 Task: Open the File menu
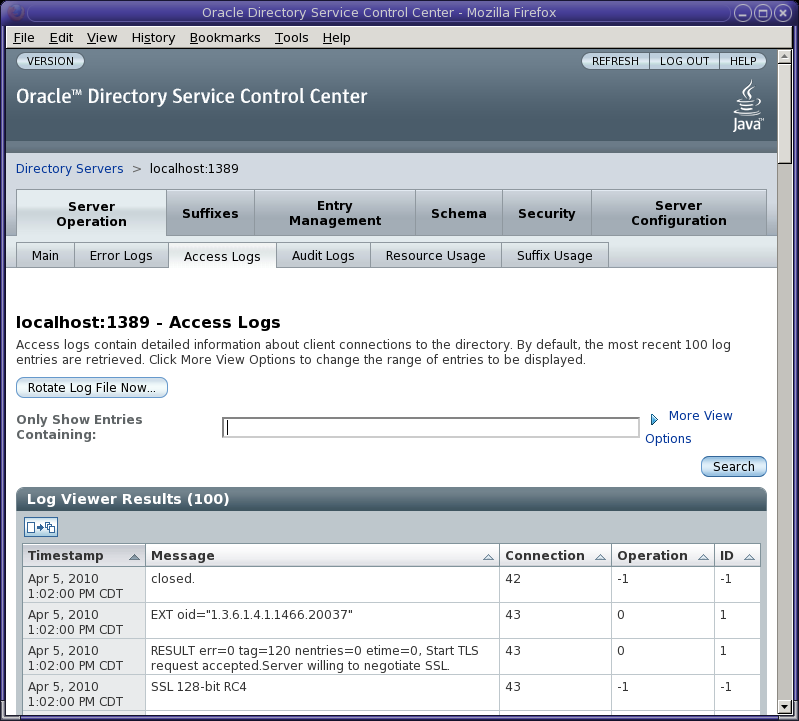(24, 38)
